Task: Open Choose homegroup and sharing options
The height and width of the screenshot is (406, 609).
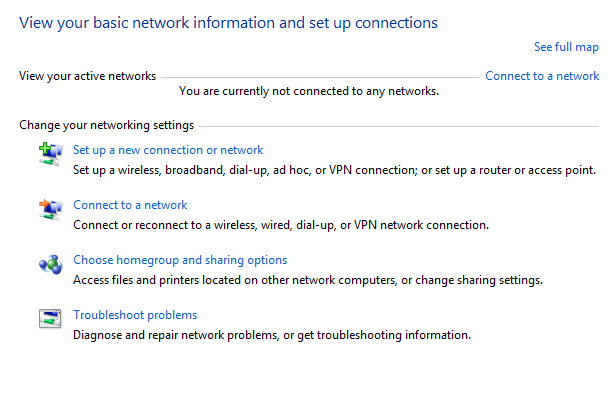Action: pyautogui.click(x=180, y=260)
